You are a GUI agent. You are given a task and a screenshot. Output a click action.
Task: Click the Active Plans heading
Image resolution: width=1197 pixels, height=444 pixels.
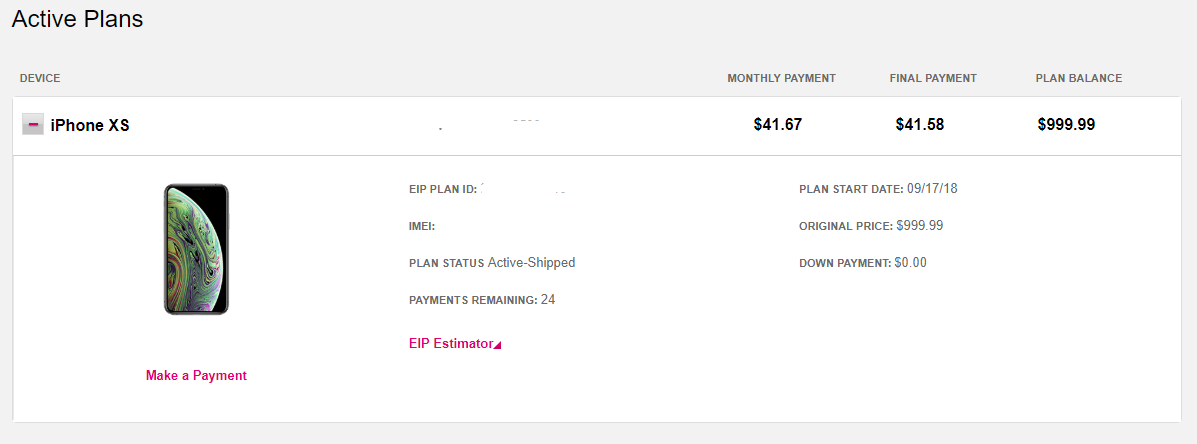click(x=77, y=19)
